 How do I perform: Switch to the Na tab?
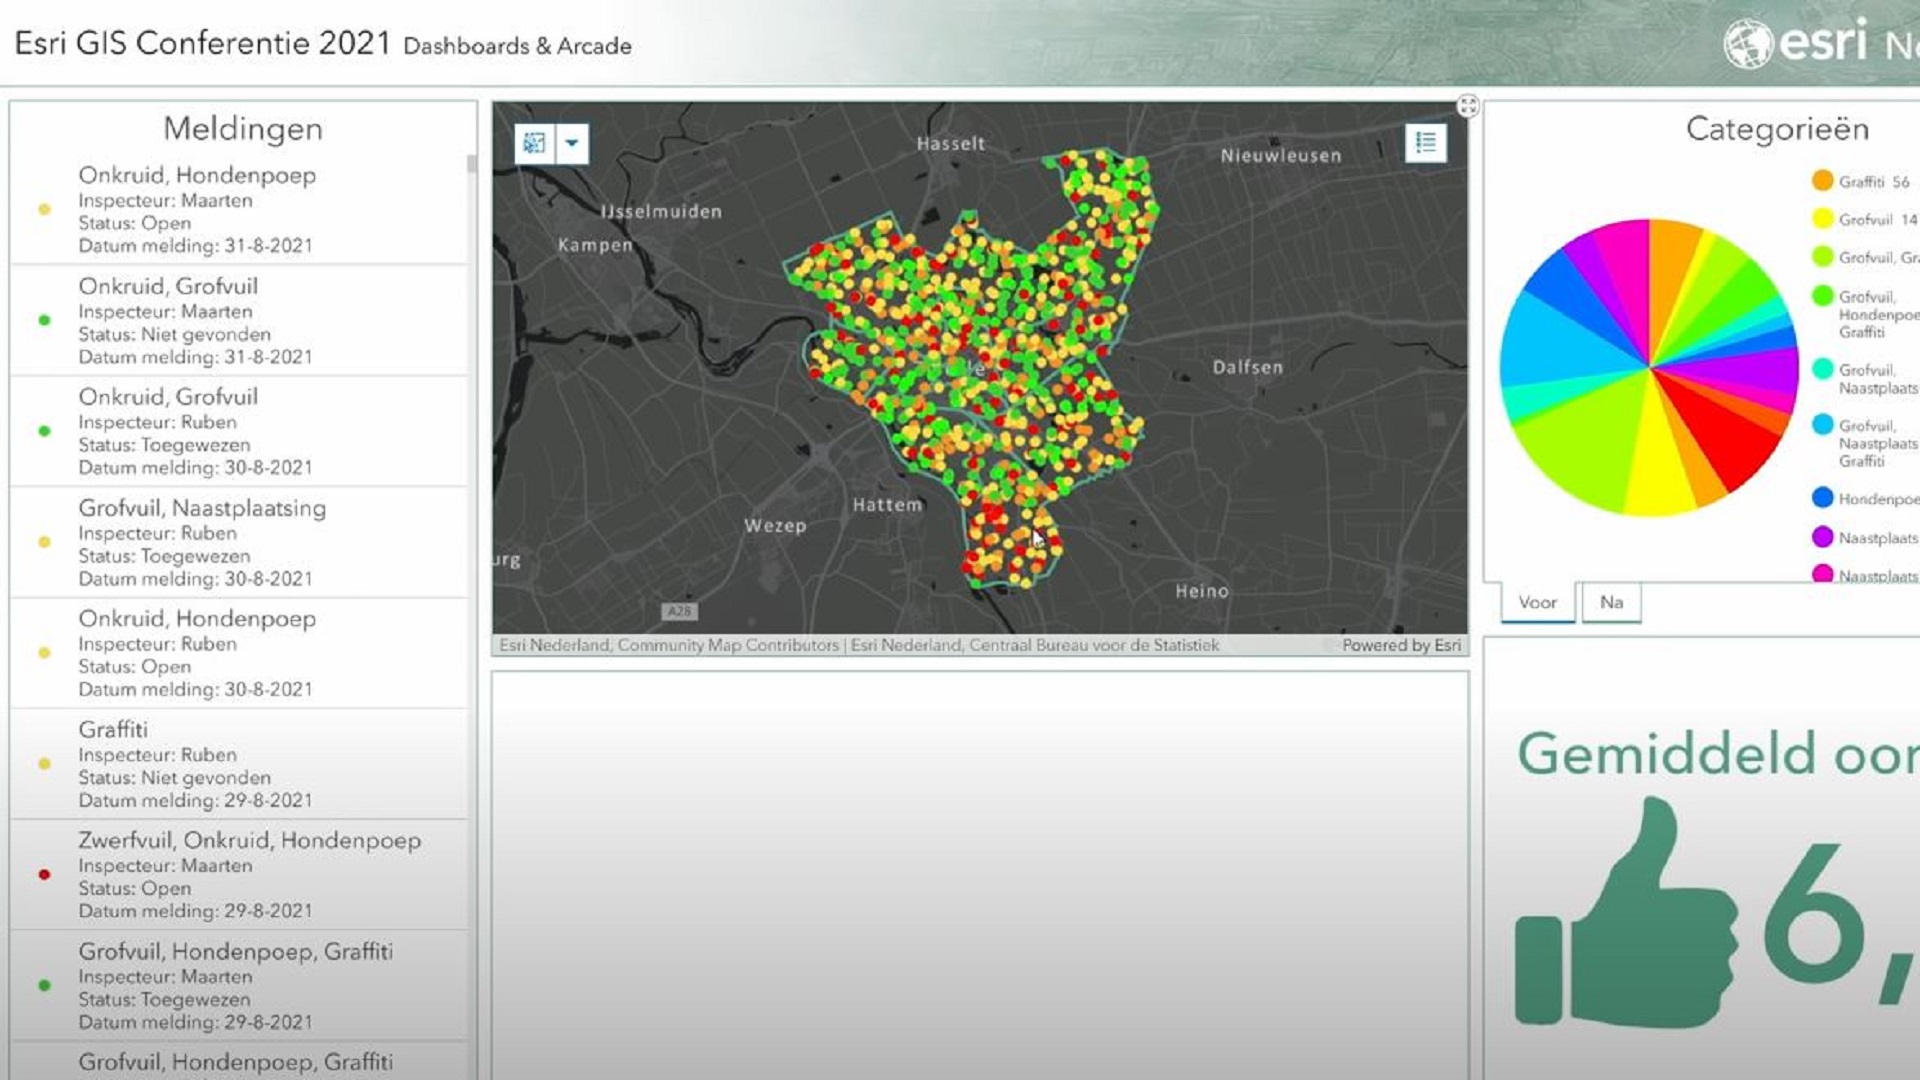click(1611, 602)
